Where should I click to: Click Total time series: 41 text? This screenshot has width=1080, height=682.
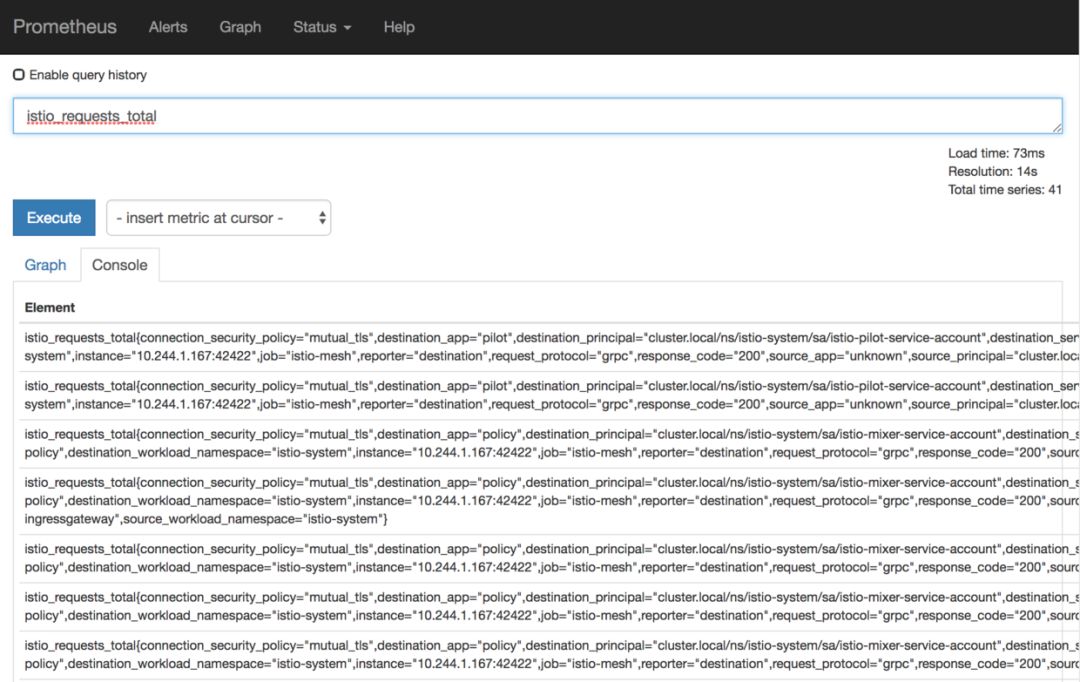(1005, 190)
